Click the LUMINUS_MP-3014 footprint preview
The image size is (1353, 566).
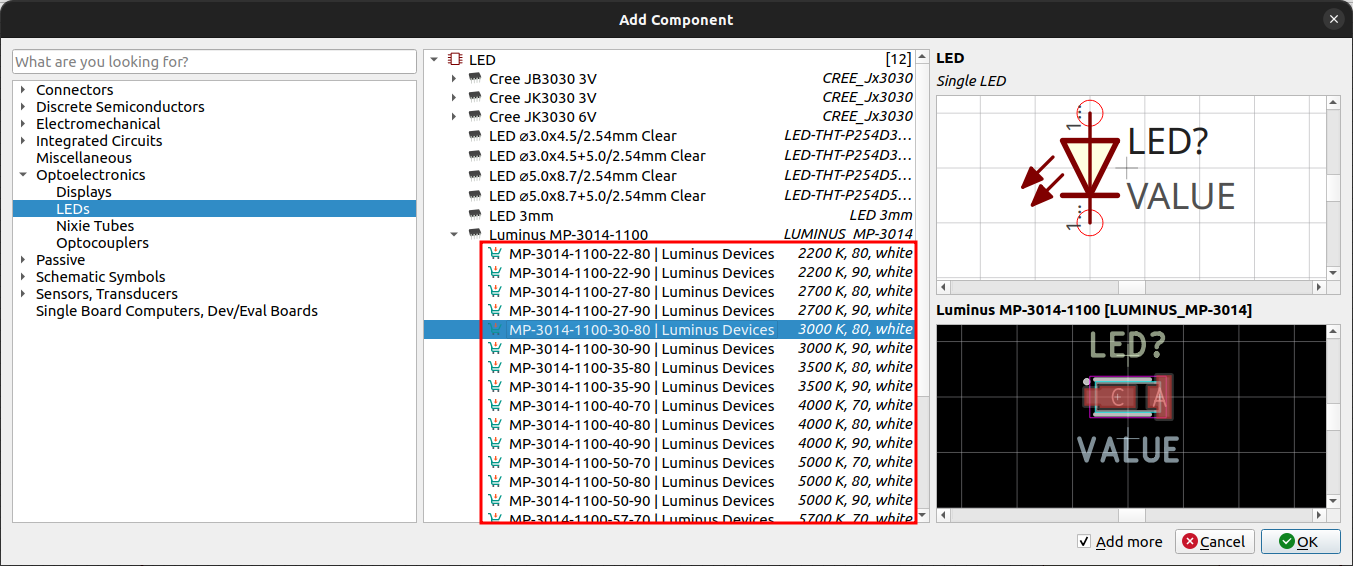click(1130, 397)
